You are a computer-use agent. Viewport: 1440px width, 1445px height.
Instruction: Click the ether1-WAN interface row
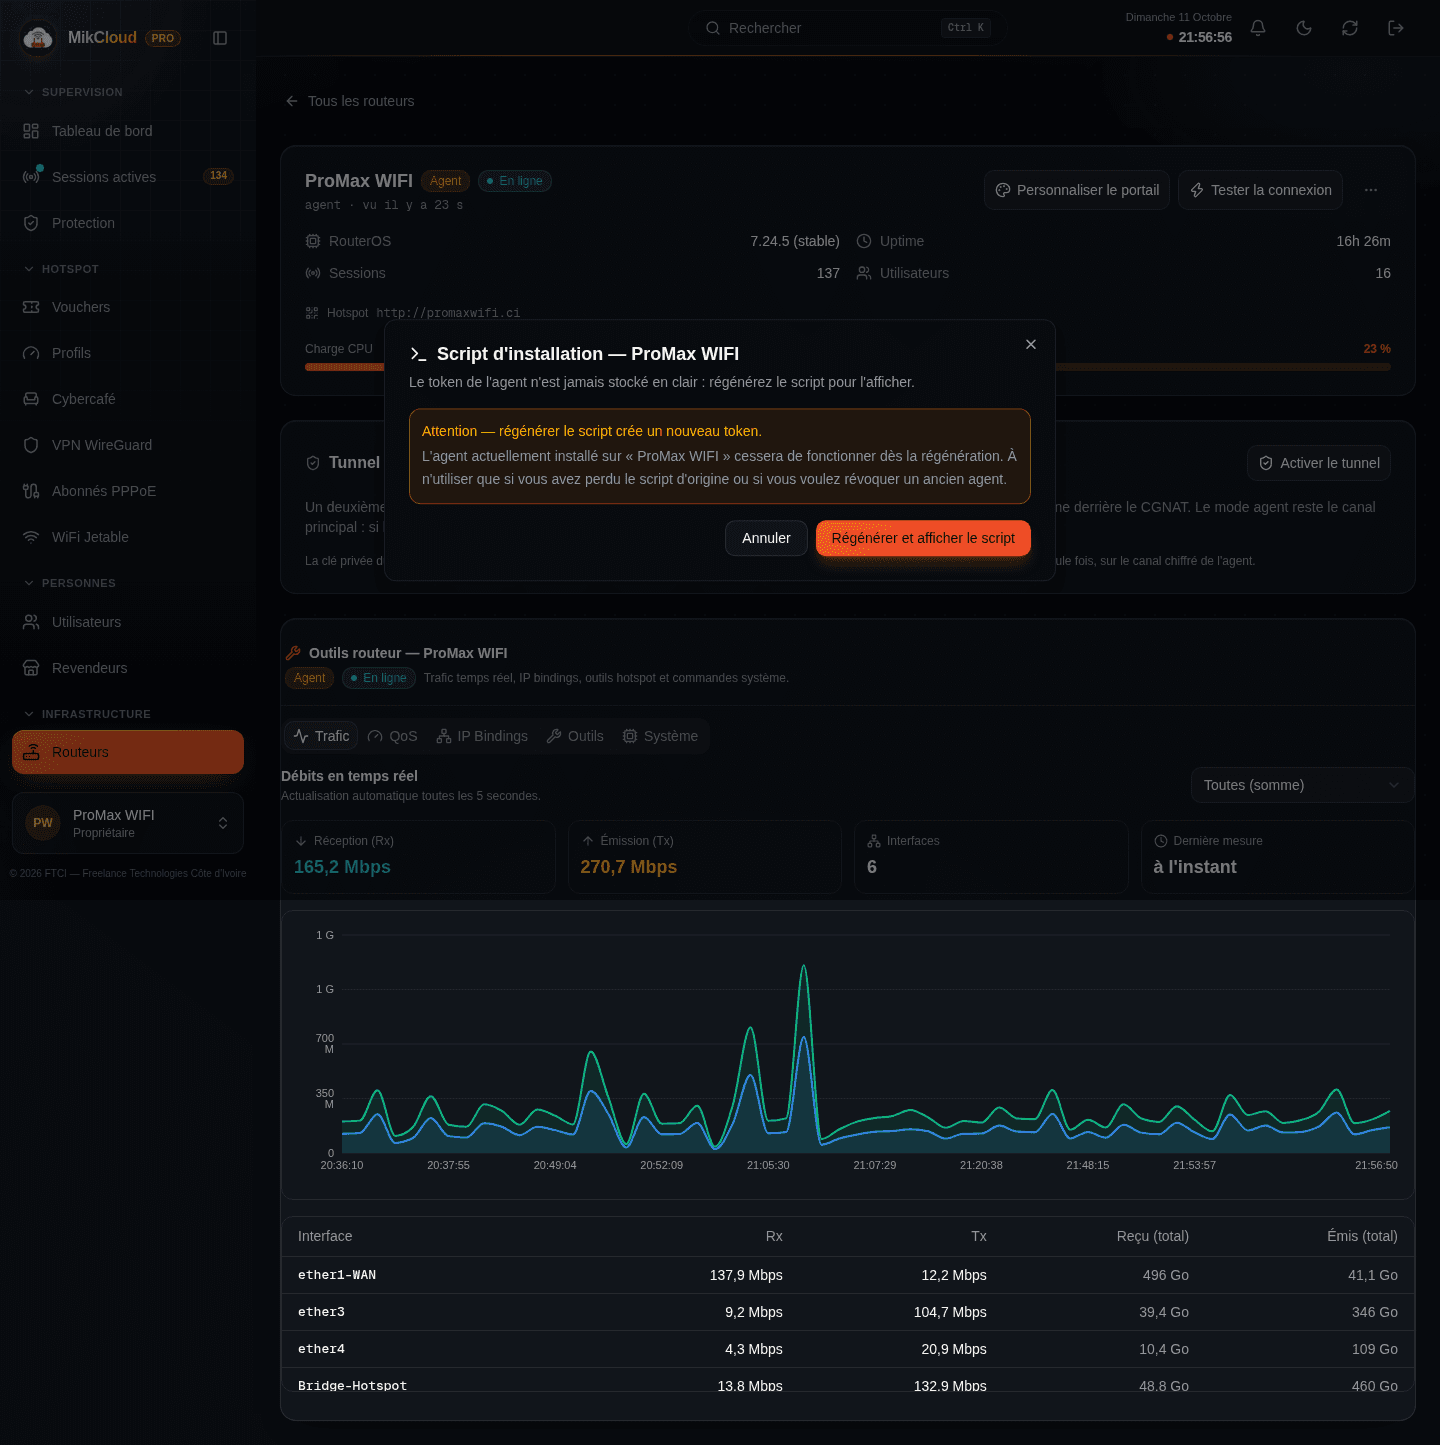(848, 1275)
